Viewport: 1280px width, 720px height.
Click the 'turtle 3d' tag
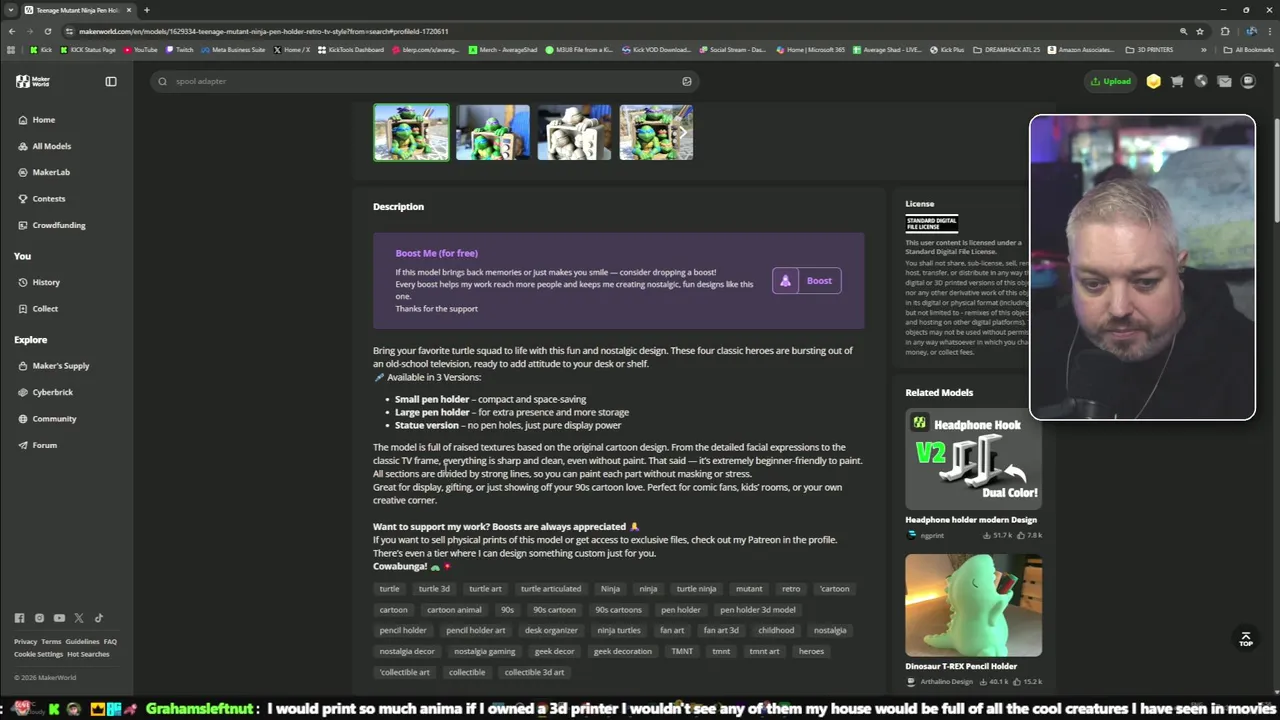click(434, 589)
